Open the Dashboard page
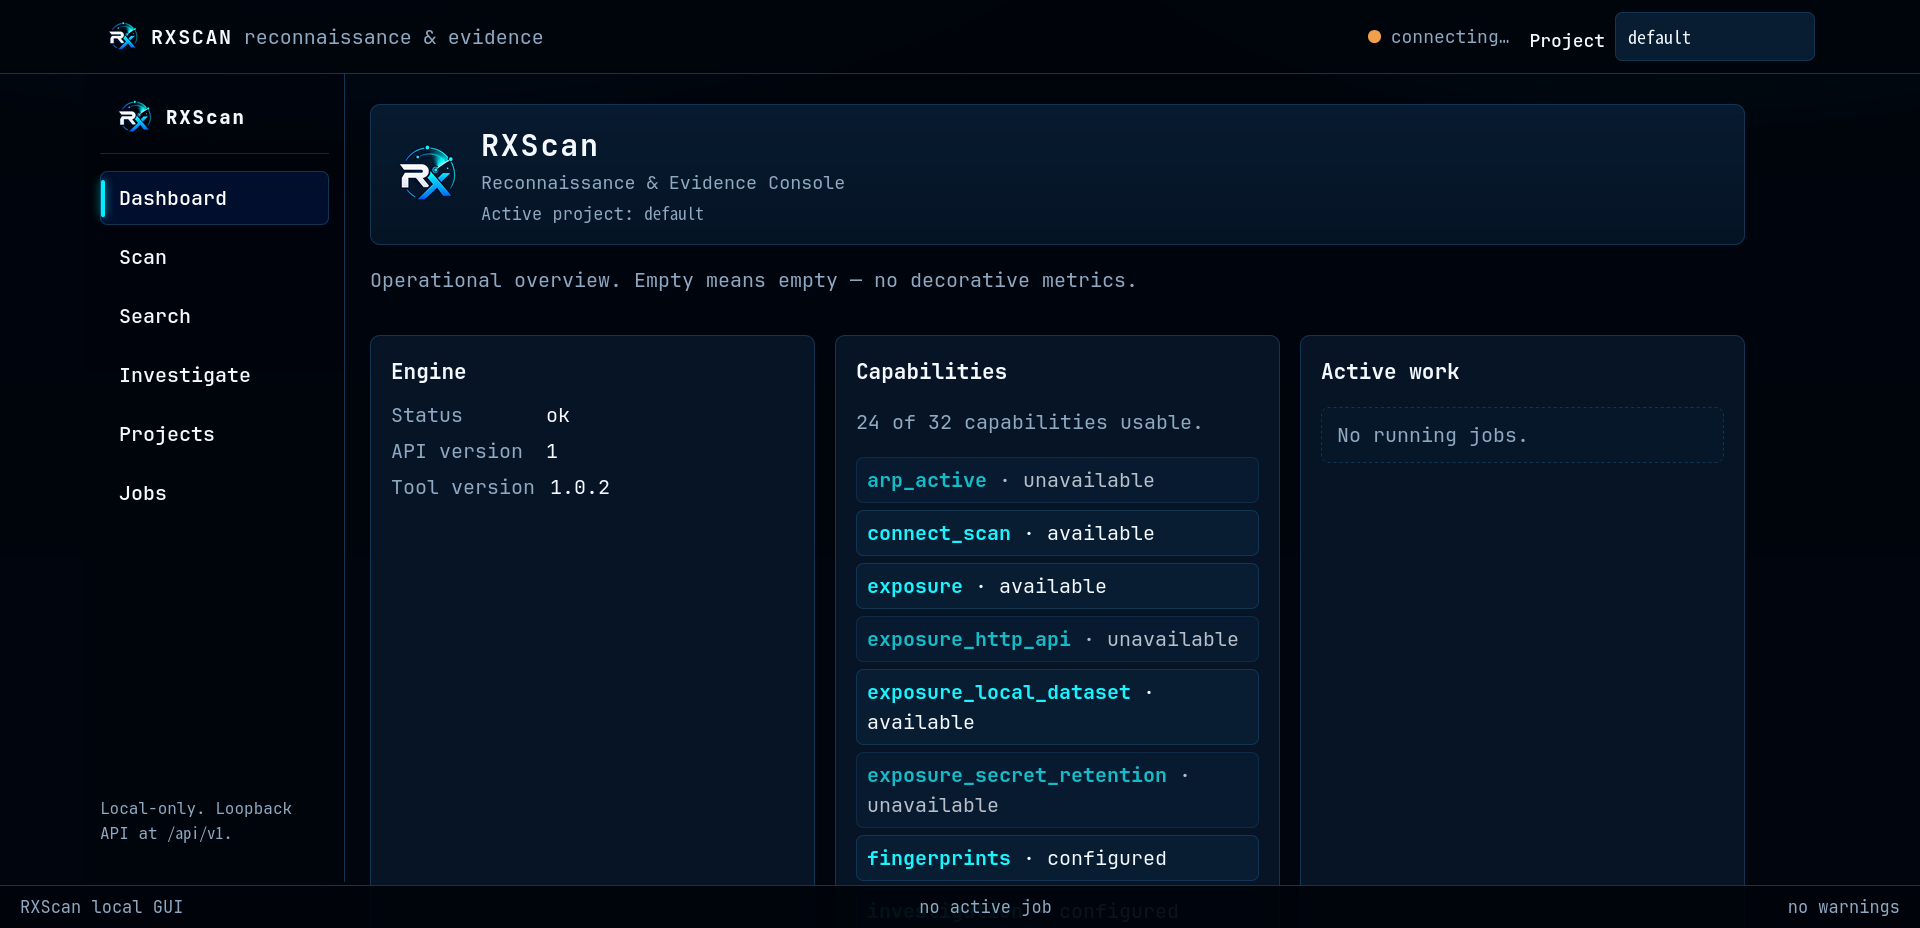 click(x=214, y=198)
